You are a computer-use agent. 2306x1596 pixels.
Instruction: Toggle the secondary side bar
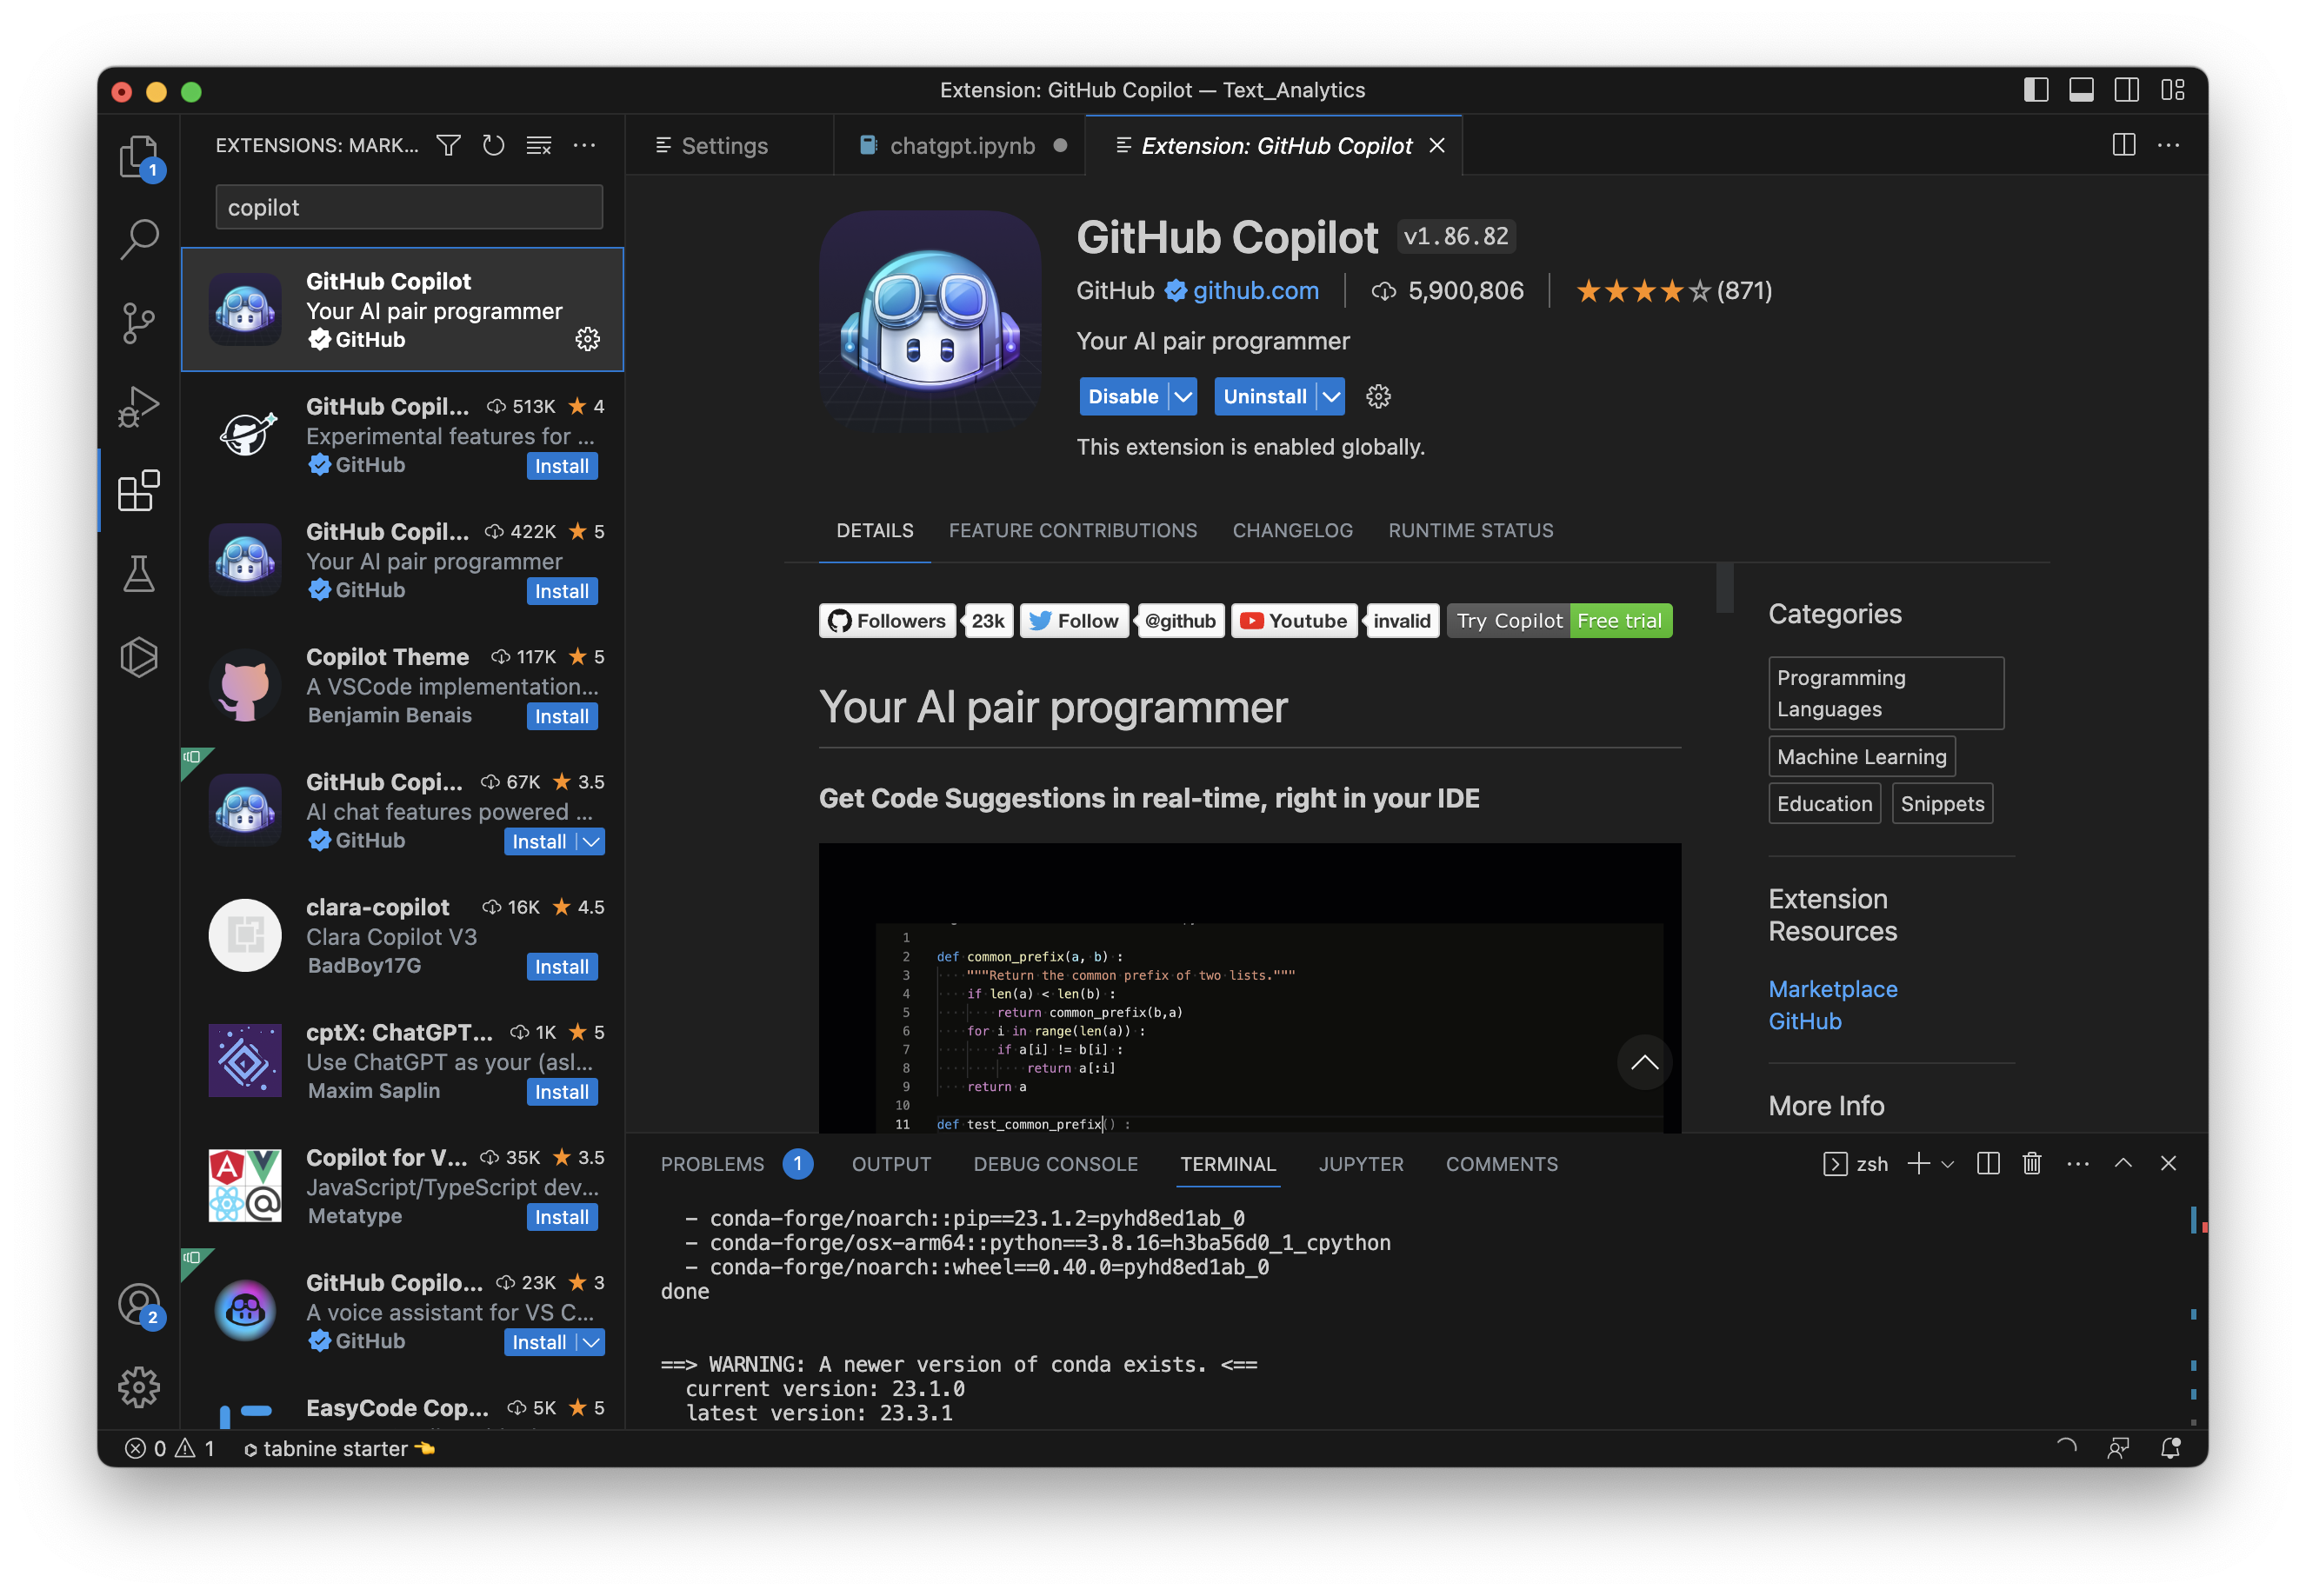pyautogui.click(x=2126, y=89)
